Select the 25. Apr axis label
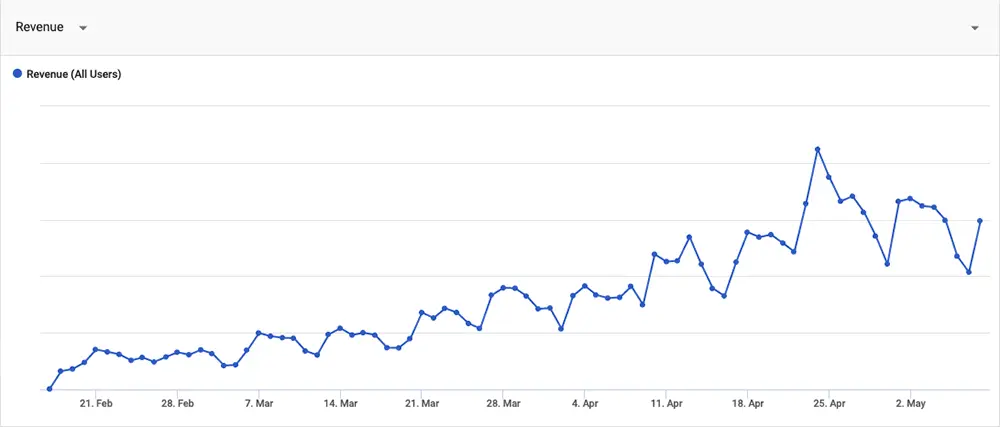The height and width of the screenshot is (427, 1000). click(x=829, y=403)
